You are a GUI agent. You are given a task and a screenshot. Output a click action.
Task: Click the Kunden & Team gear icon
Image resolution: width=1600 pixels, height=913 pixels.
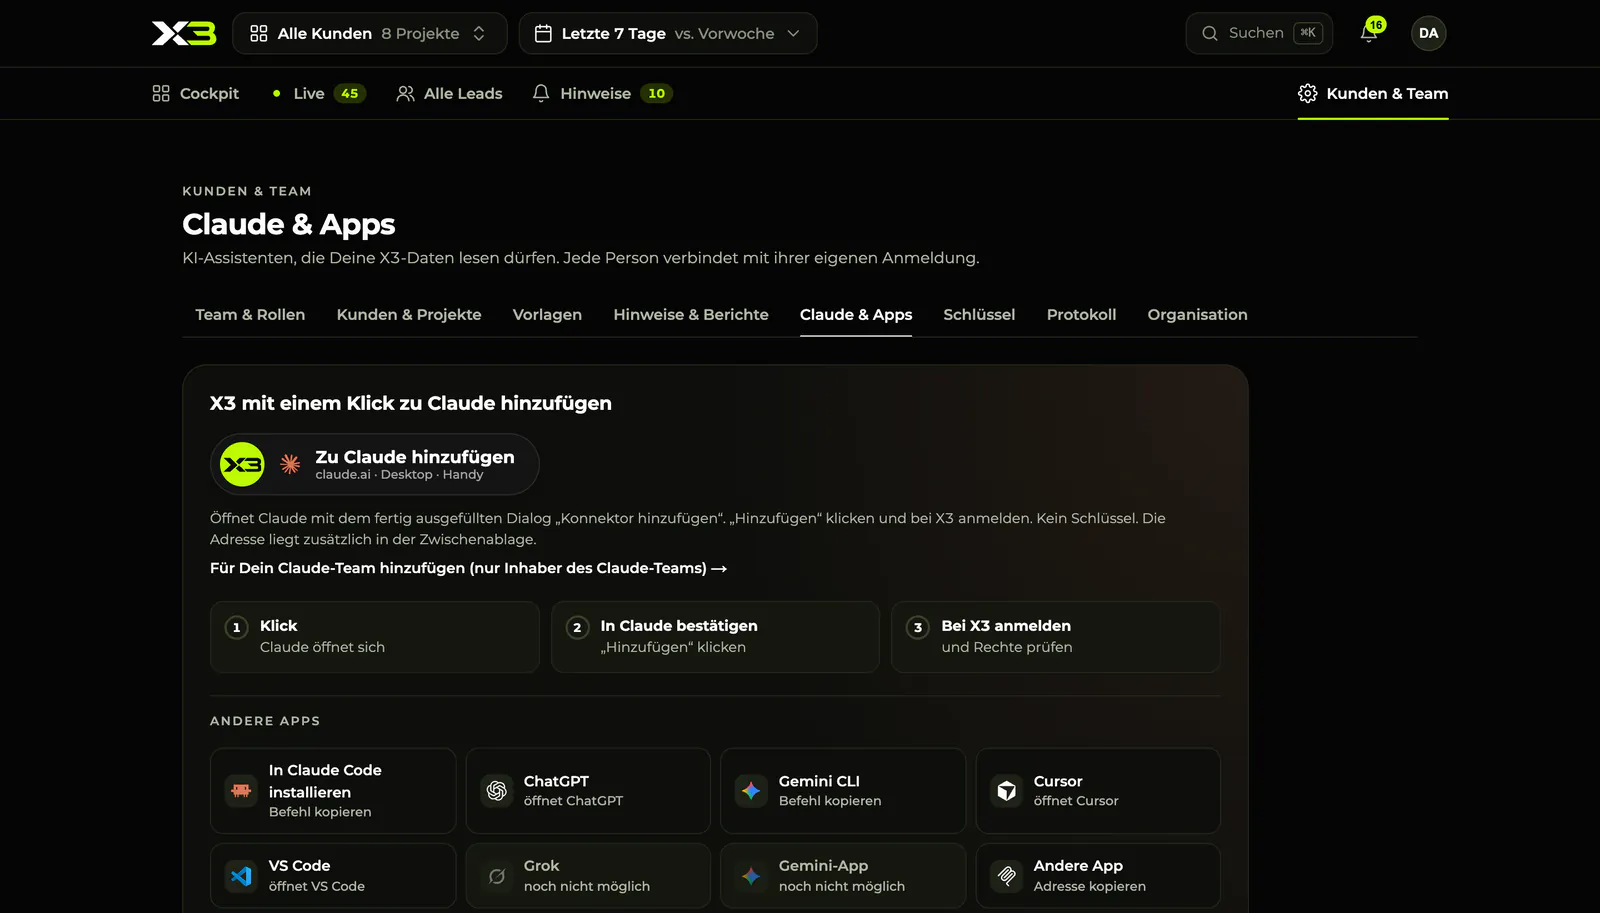[1307, 93]
